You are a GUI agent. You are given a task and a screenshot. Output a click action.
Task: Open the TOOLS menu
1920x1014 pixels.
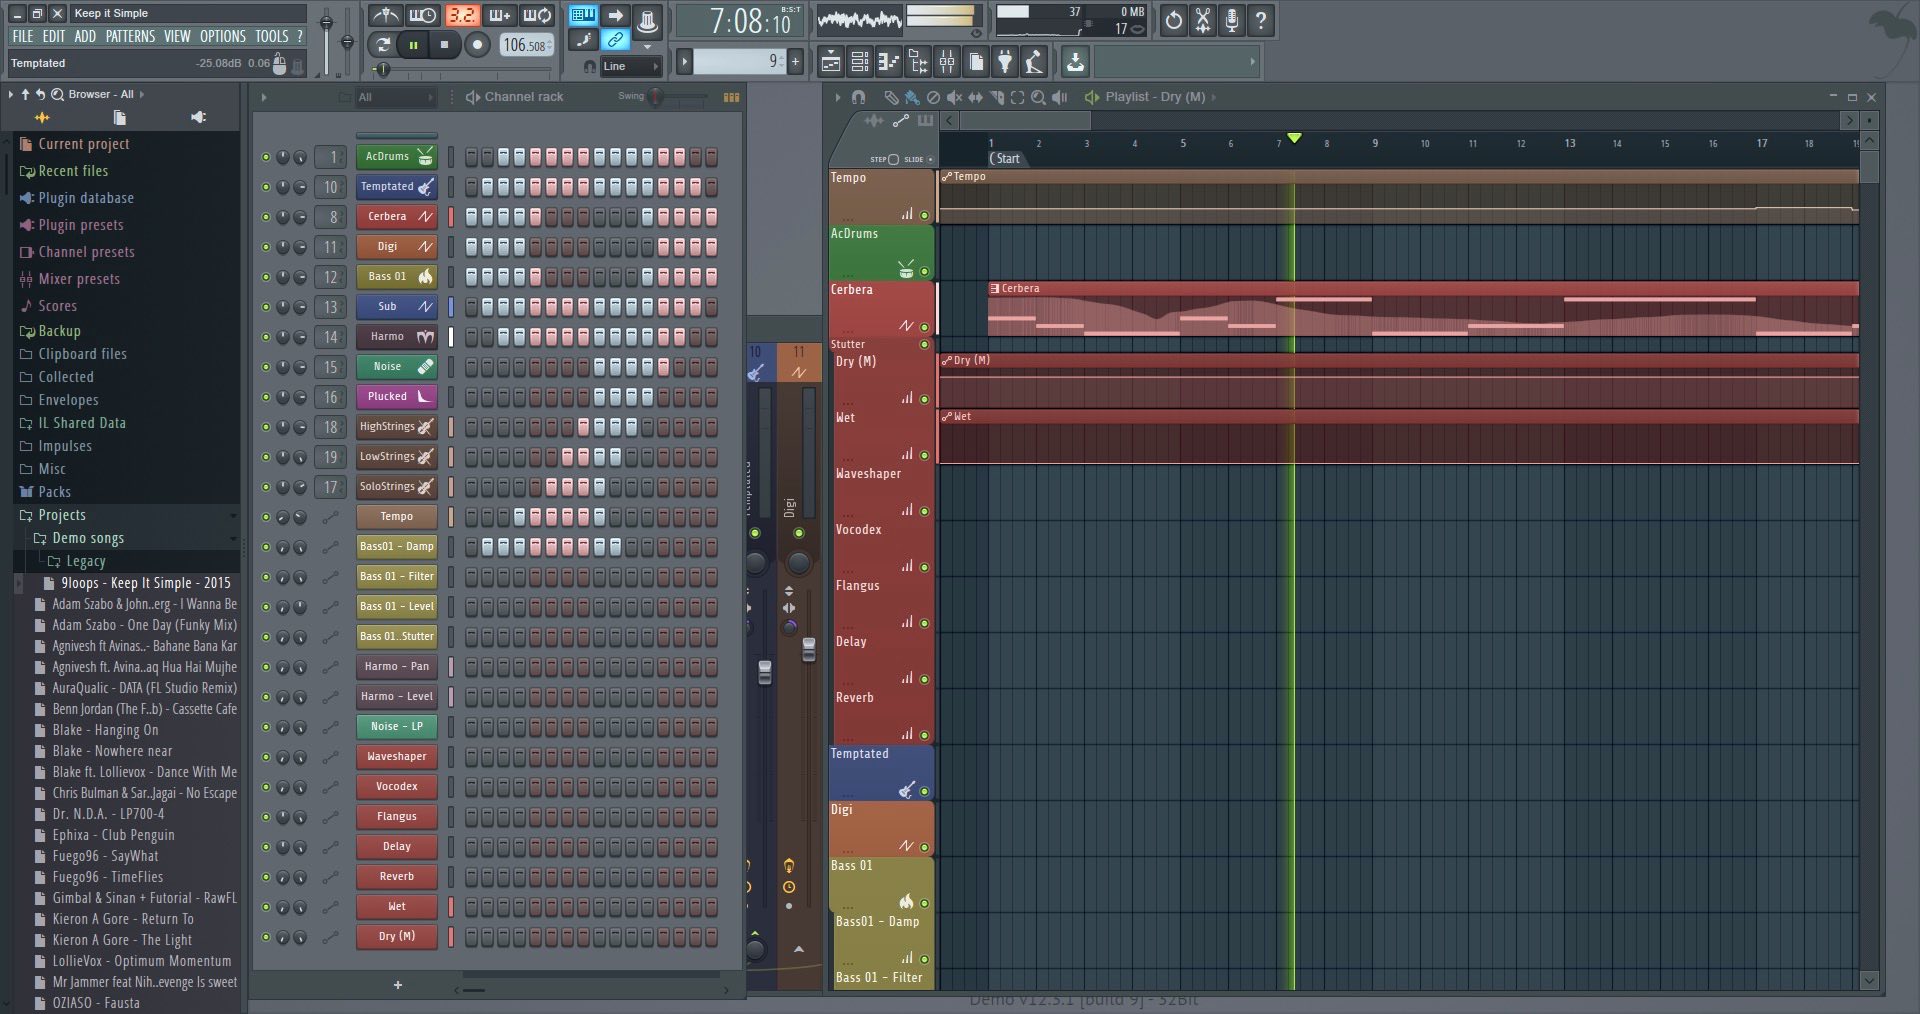271,36
